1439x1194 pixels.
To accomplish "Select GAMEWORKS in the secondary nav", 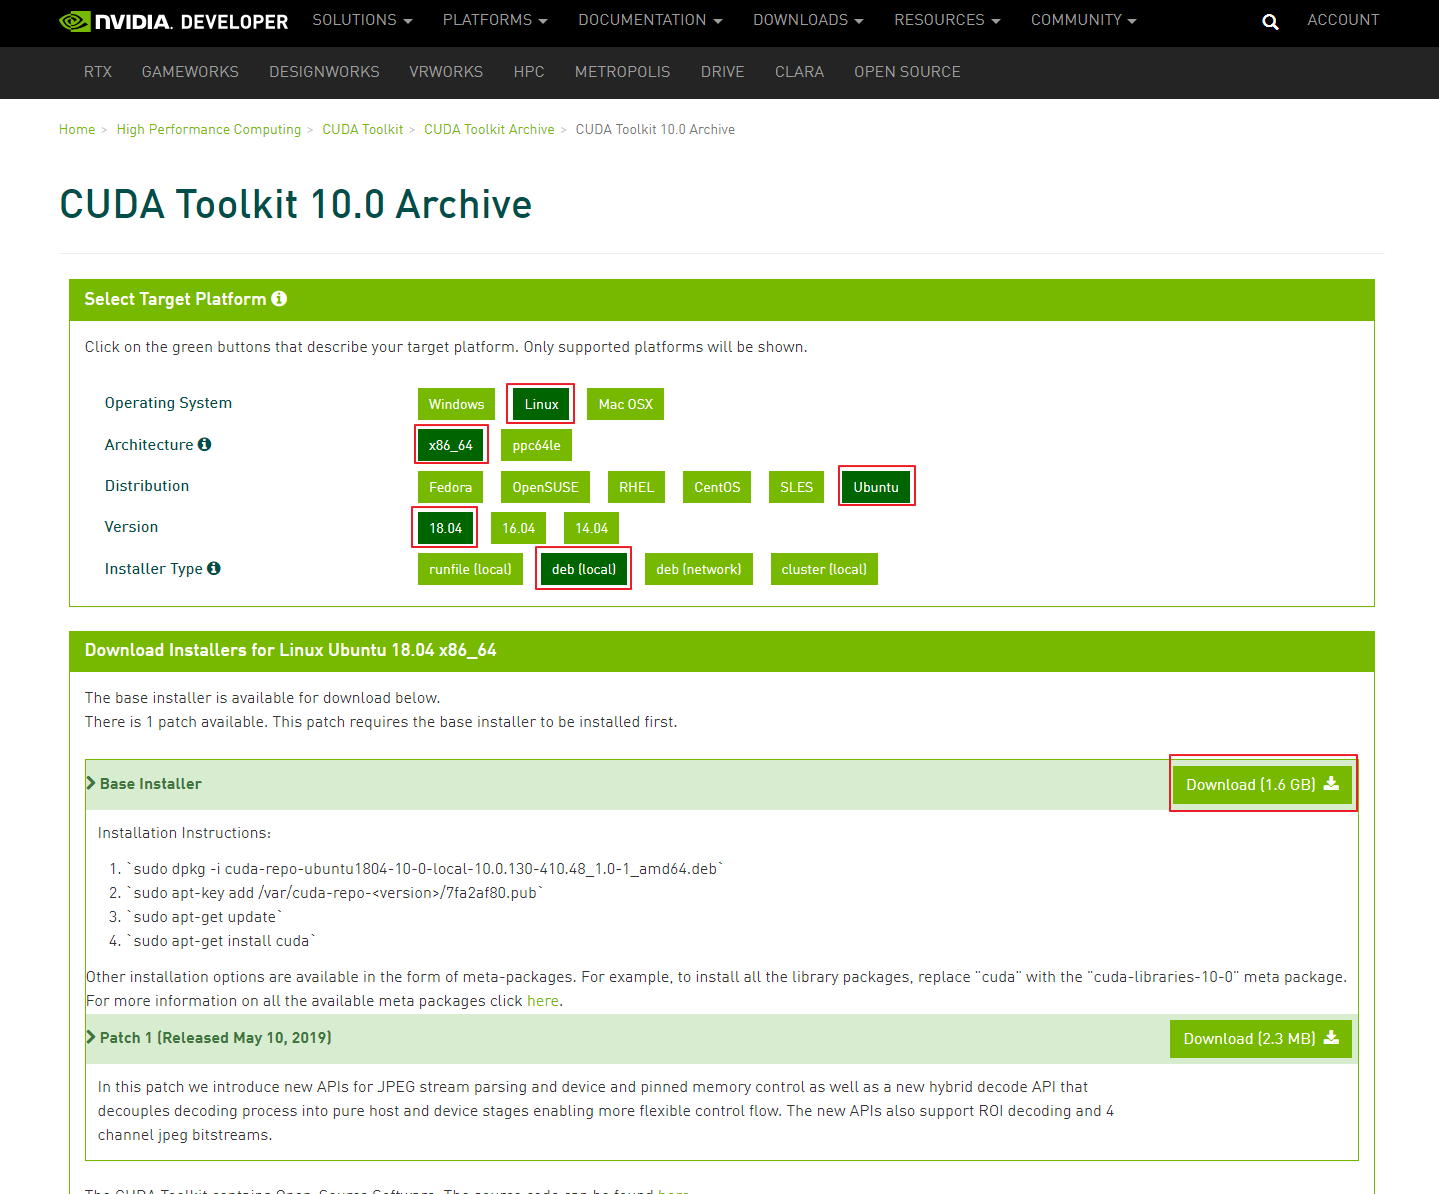I will tap(190, 72).
